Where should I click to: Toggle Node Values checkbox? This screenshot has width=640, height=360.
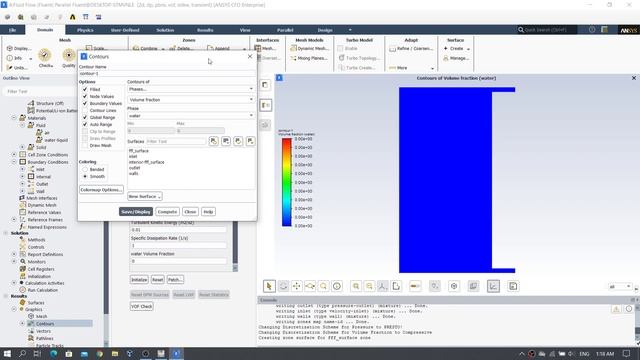click(x=85, y=96)
